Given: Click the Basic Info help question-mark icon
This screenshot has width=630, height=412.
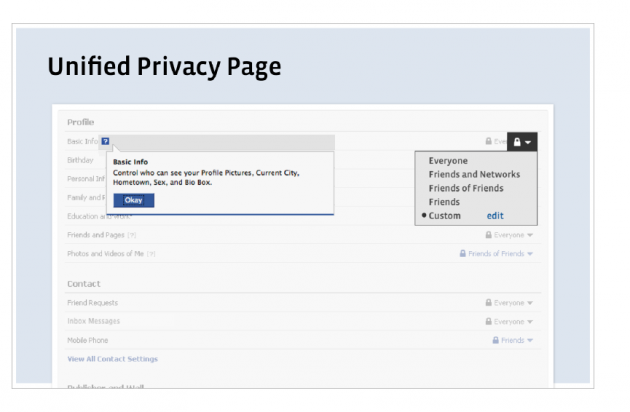Looking at the screenshot, I should 105,142.
